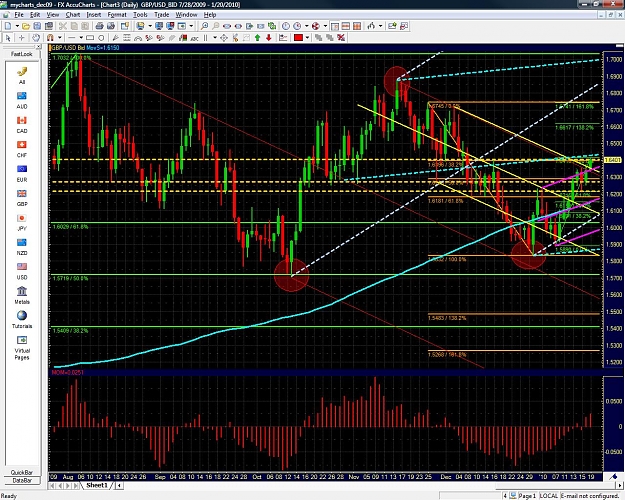The width and height of the screenshot is (625, 500).
Task: Select the arc drawing tool
Action: click(138, 38)
